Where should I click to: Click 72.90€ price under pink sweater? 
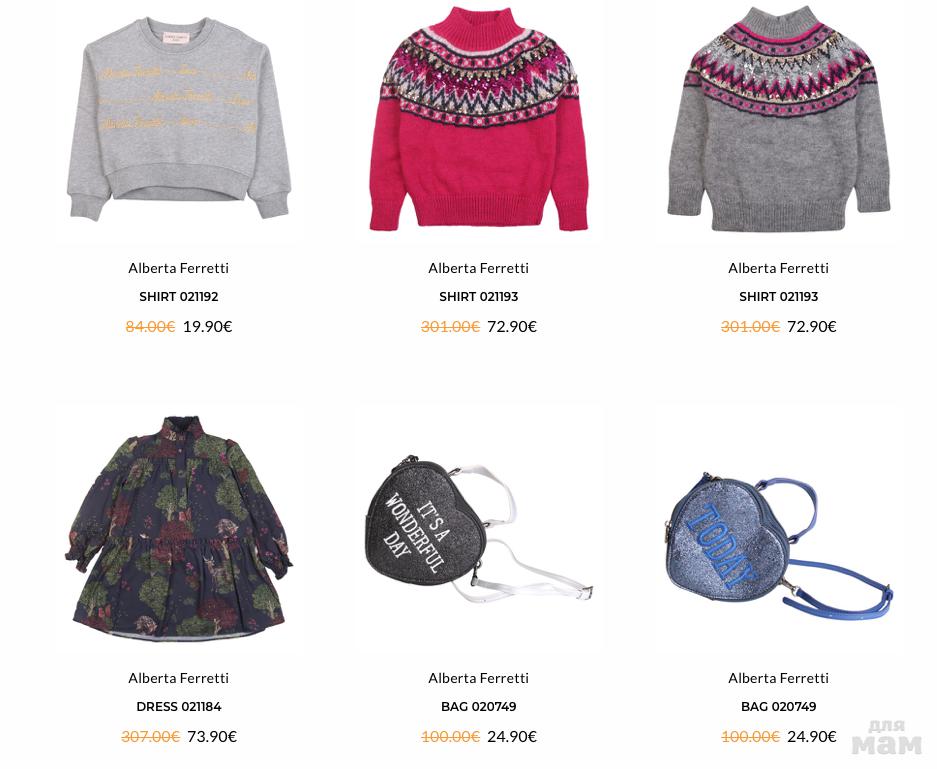click(x=512, y=326)
